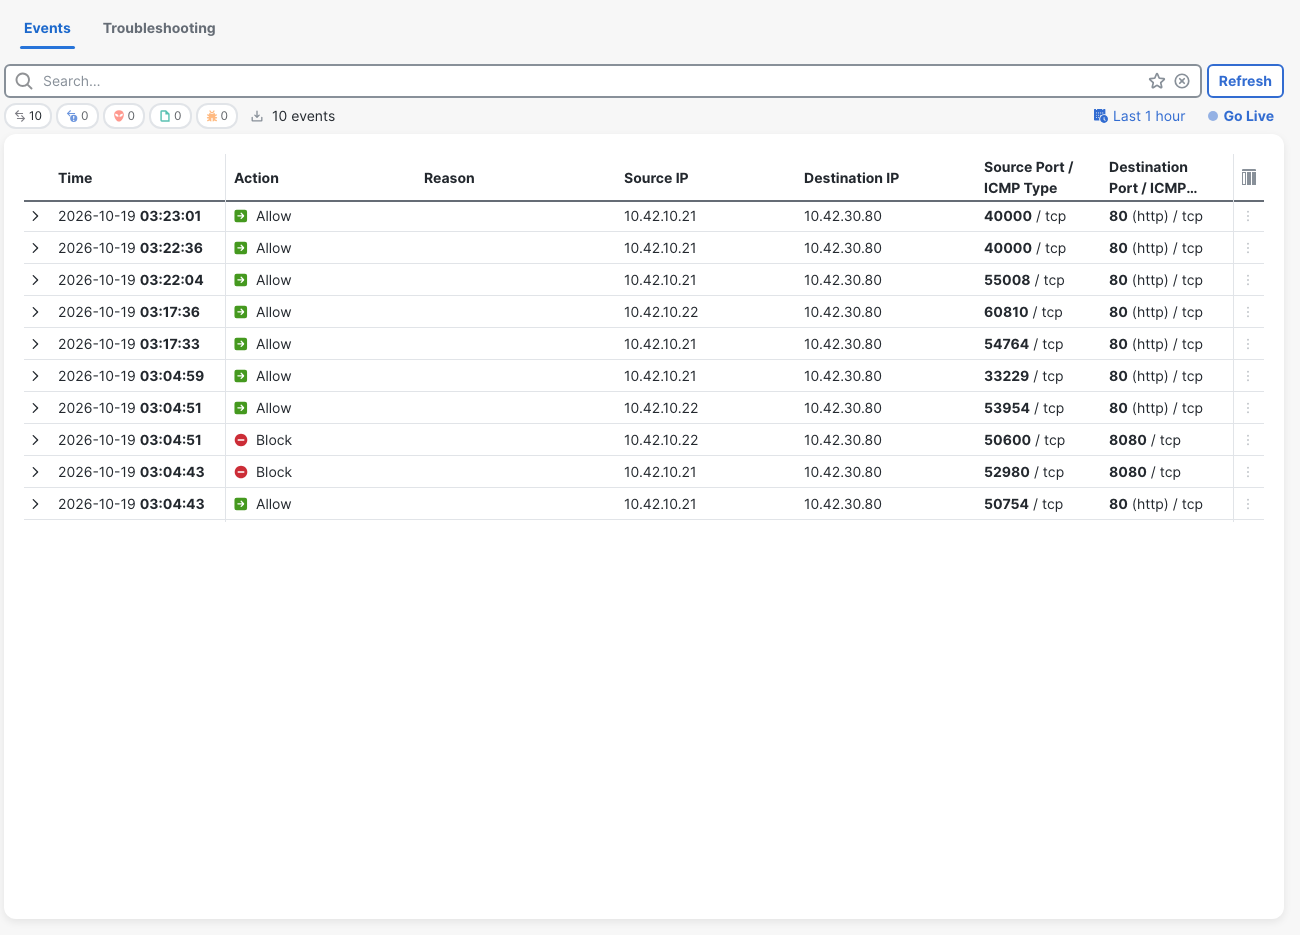Image resolution: width=1300 pixels, height=935 pixels.
Task: Expand the Block event from 10.42.10.22
Action: (35, 440)
